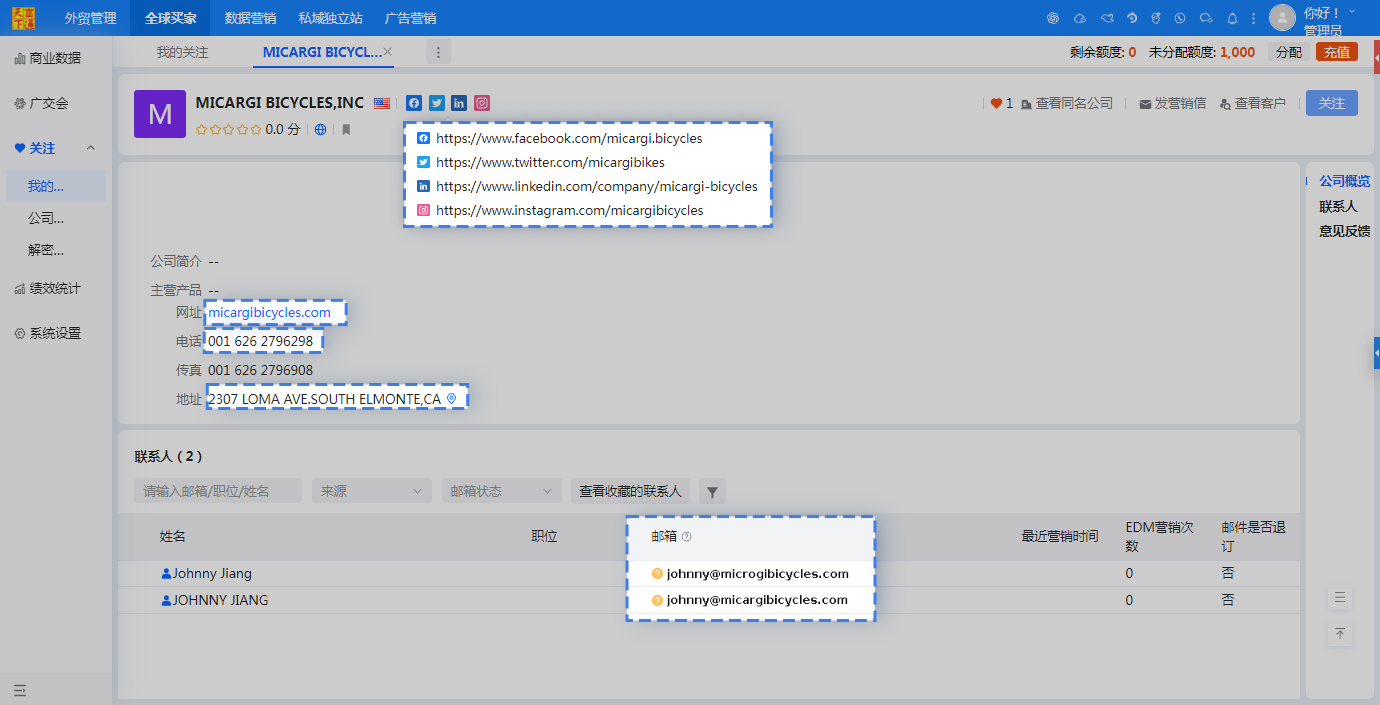Click the bird icon in top bar
The width and height of the screenshot is (1380, 705).
click(1106, 18)
